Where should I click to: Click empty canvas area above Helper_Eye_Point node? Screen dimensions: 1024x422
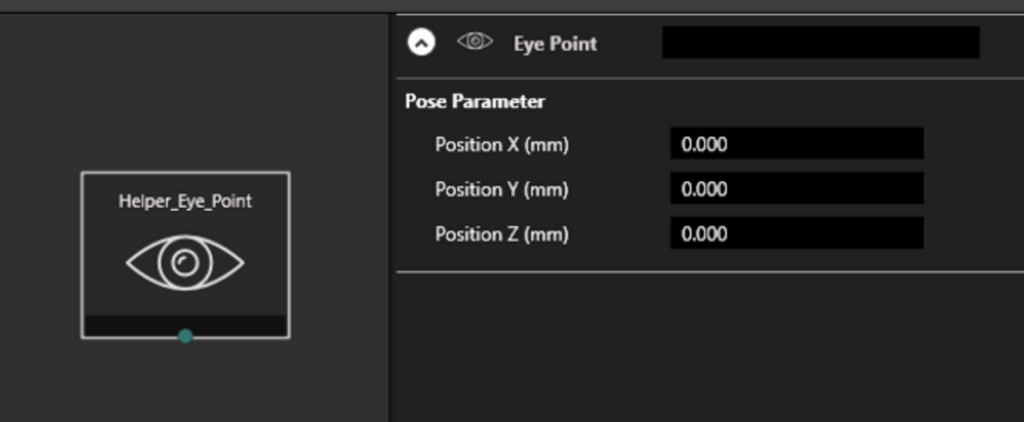(185, 91)
